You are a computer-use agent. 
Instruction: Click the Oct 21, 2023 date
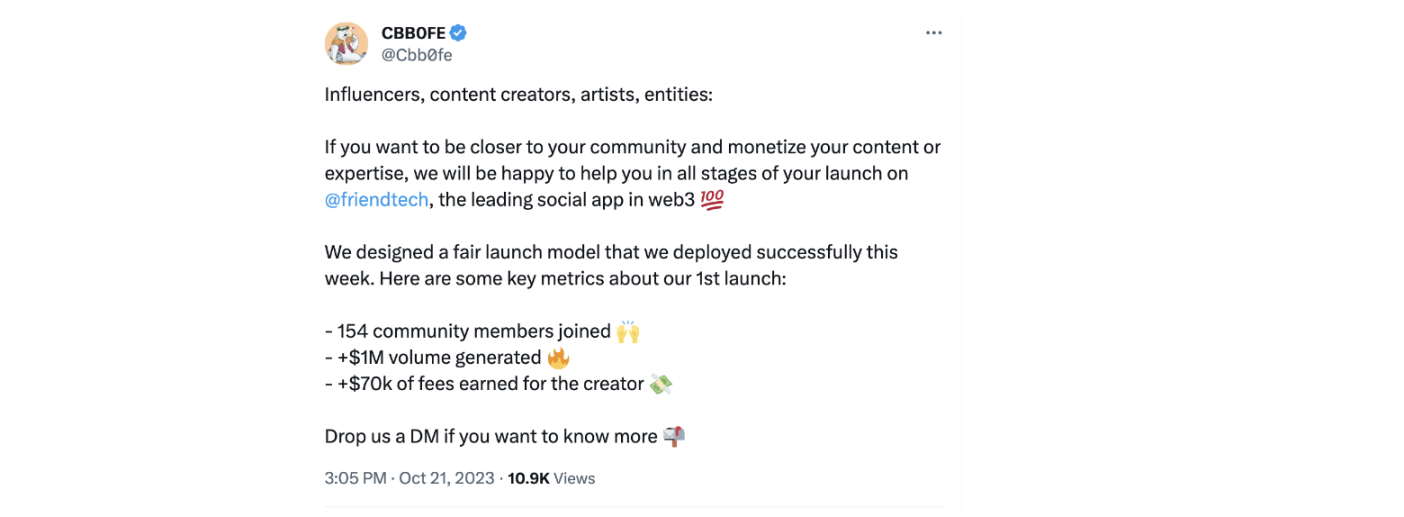(x=446, y=478)
